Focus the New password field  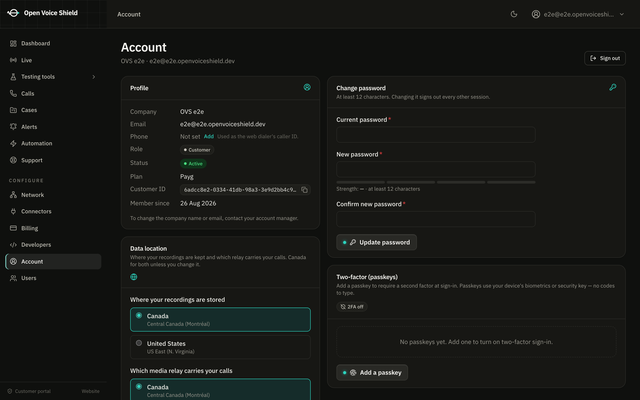(436, 169)
